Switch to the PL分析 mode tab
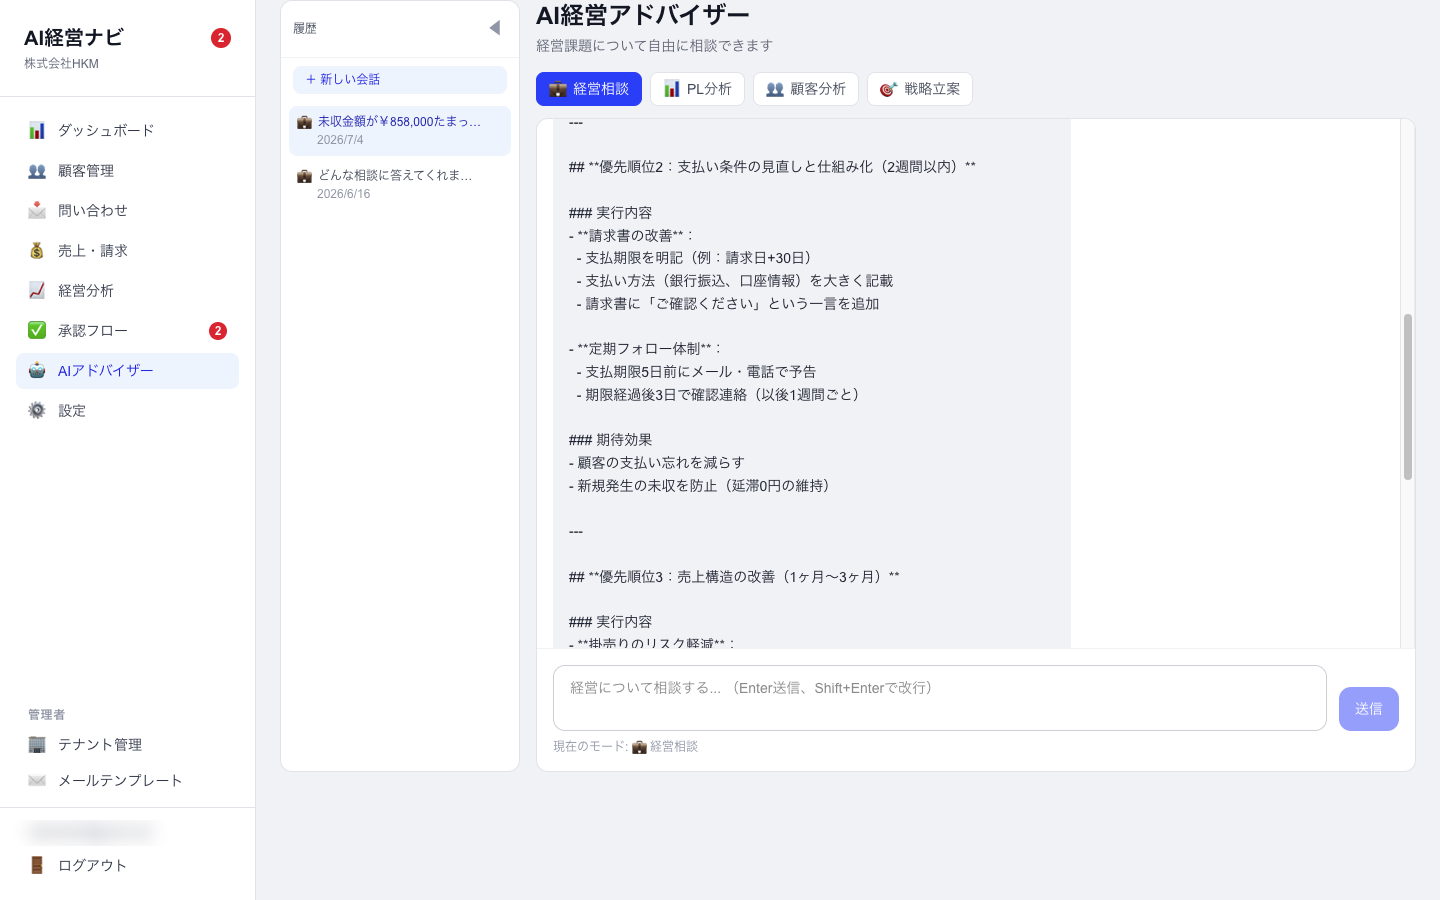The width and height of the screenshot is (1440, 900). coord(697,89)
